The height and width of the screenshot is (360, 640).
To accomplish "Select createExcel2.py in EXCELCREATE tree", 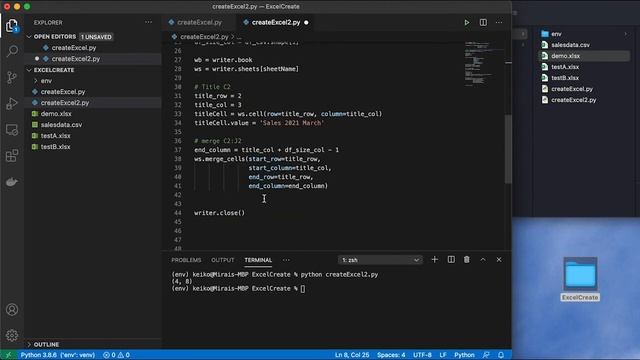I will 65,103.
